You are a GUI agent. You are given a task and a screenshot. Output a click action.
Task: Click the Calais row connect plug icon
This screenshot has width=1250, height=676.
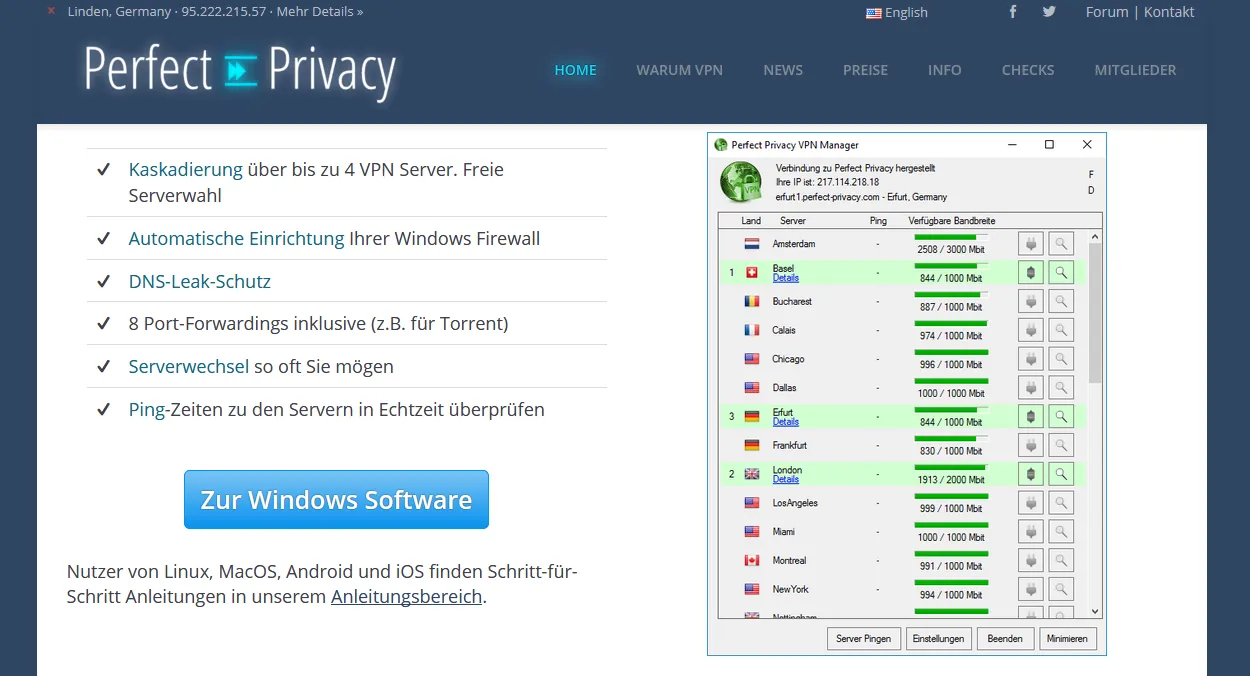1031,330
